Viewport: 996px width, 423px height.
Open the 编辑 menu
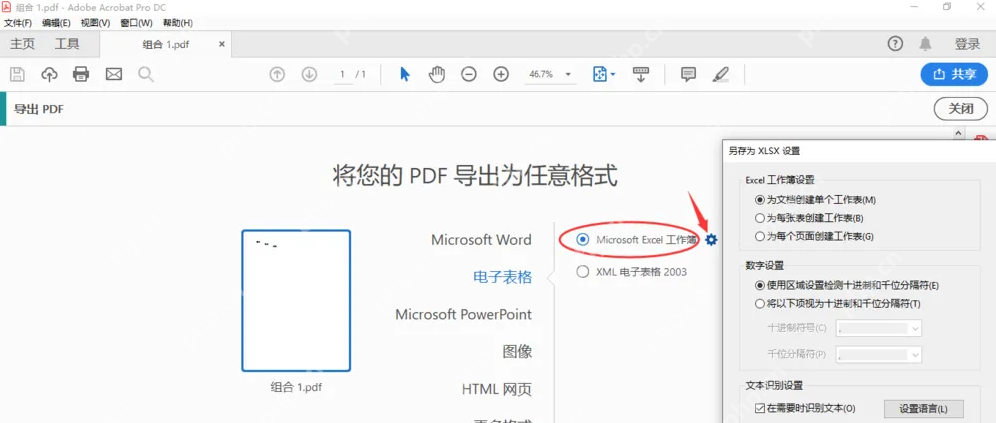(56, 23)
